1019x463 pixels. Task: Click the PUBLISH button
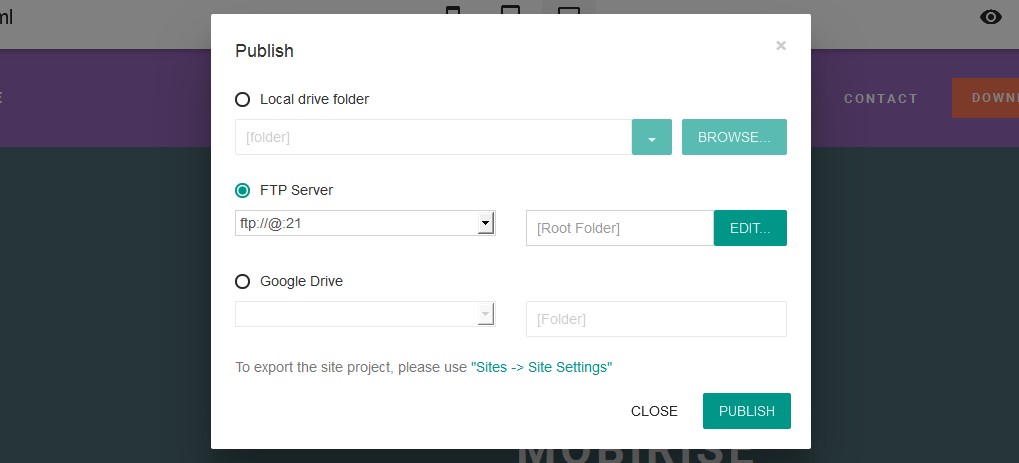coord(747,411)
